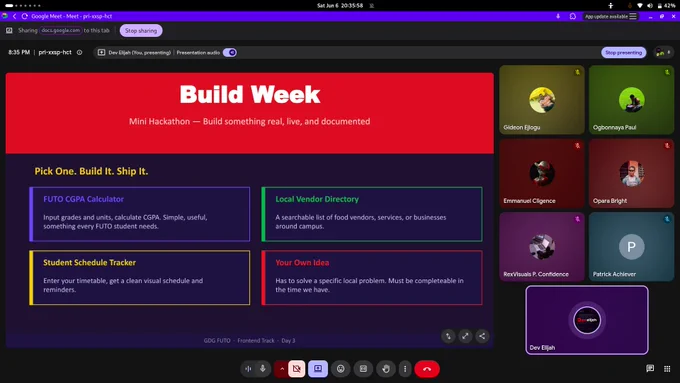This screenshot has width=680, height=383.
Task: Go back in browser
Action: pyautogui.click(x=14, y=16)
